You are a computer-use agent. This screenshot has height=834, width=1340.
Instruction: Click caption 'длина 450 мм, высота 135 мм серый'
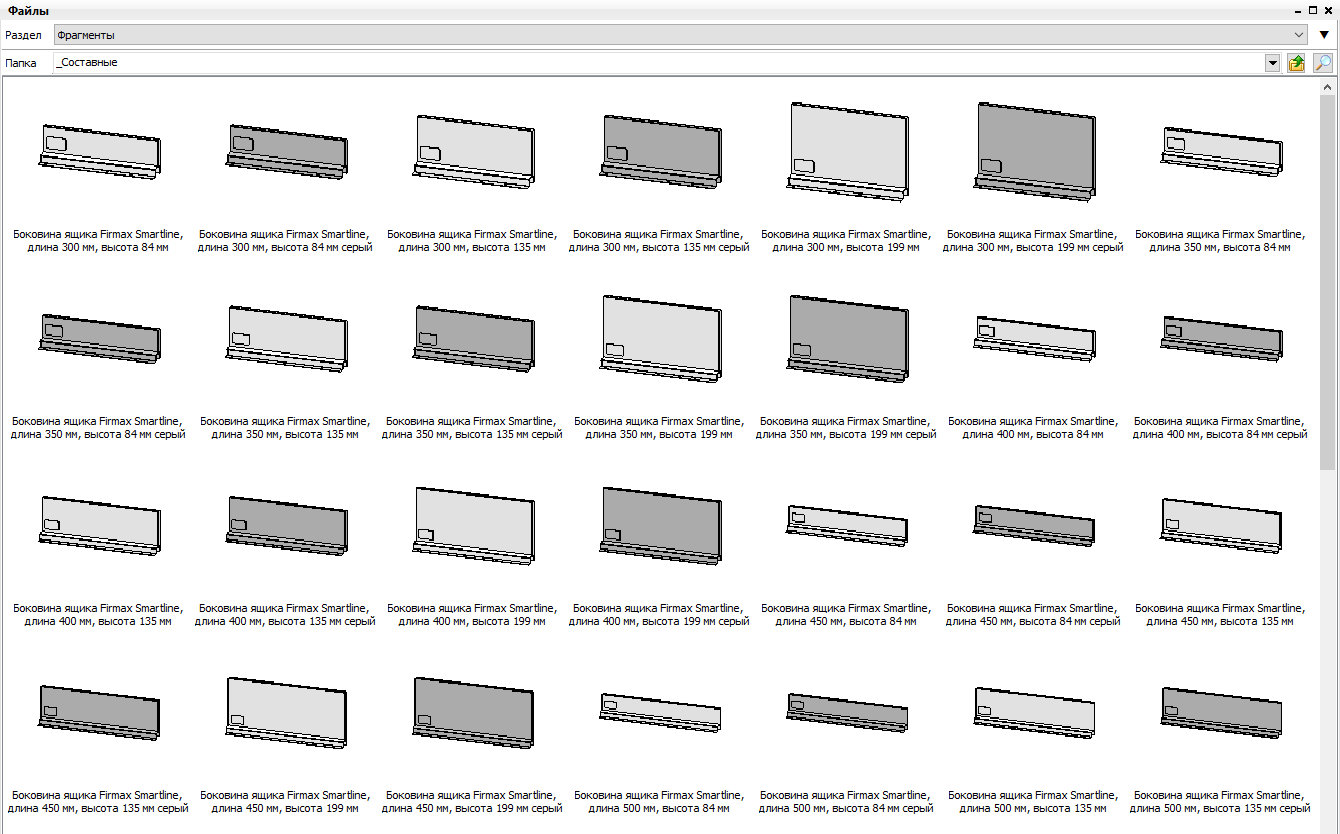tap(98, 808)
